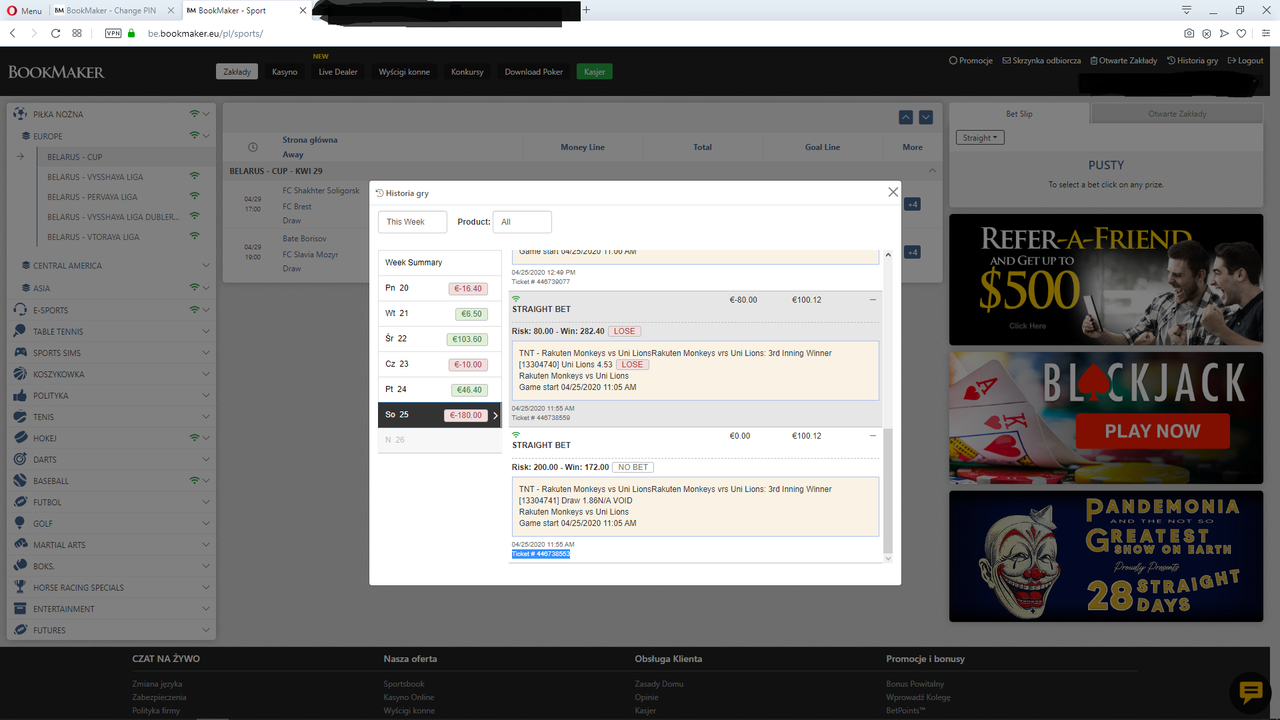1280x720 pixels.
Task: Click the soccer ball icon beside Piłka Nożna
Action: click(22, 114)
